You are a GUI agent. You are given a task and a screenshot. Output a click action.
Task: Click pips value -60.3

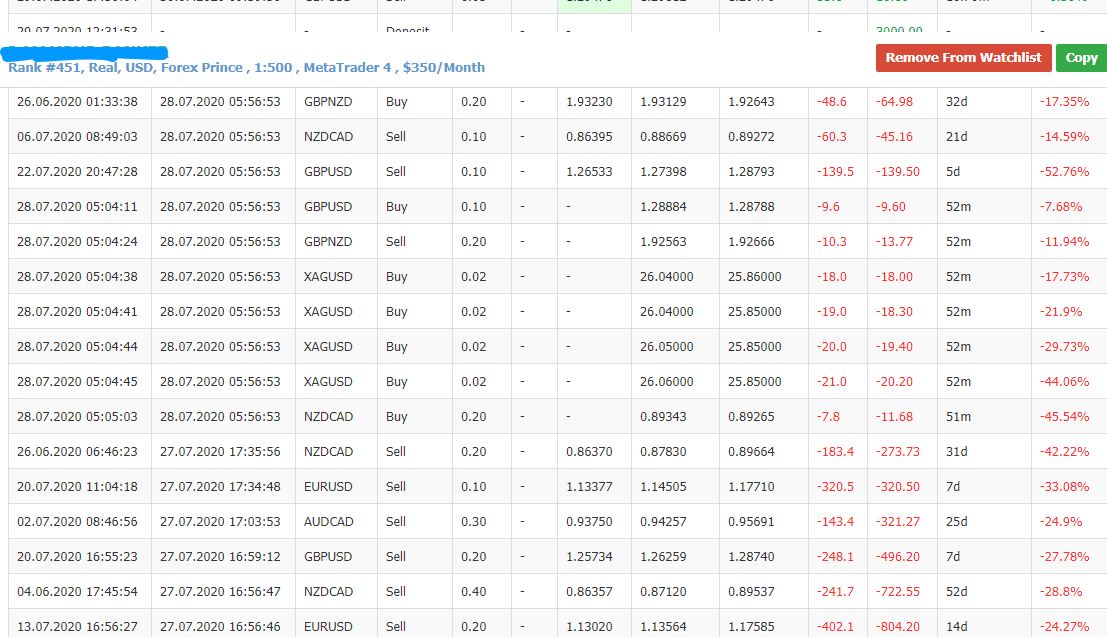point(832,136)
